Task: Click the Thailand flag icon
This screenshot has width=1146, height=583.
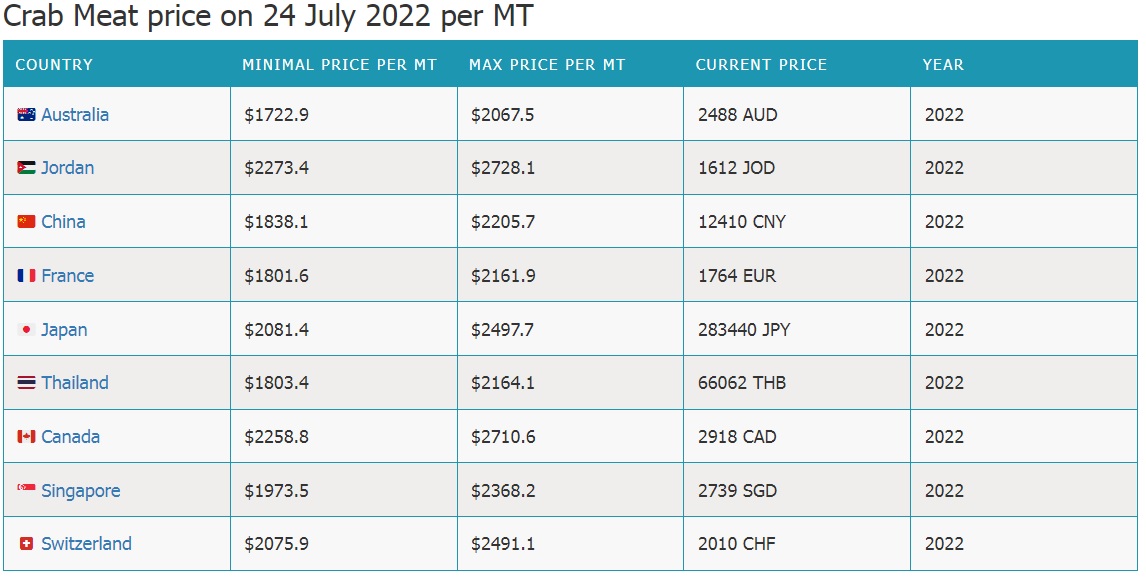Action: (26, 383)
